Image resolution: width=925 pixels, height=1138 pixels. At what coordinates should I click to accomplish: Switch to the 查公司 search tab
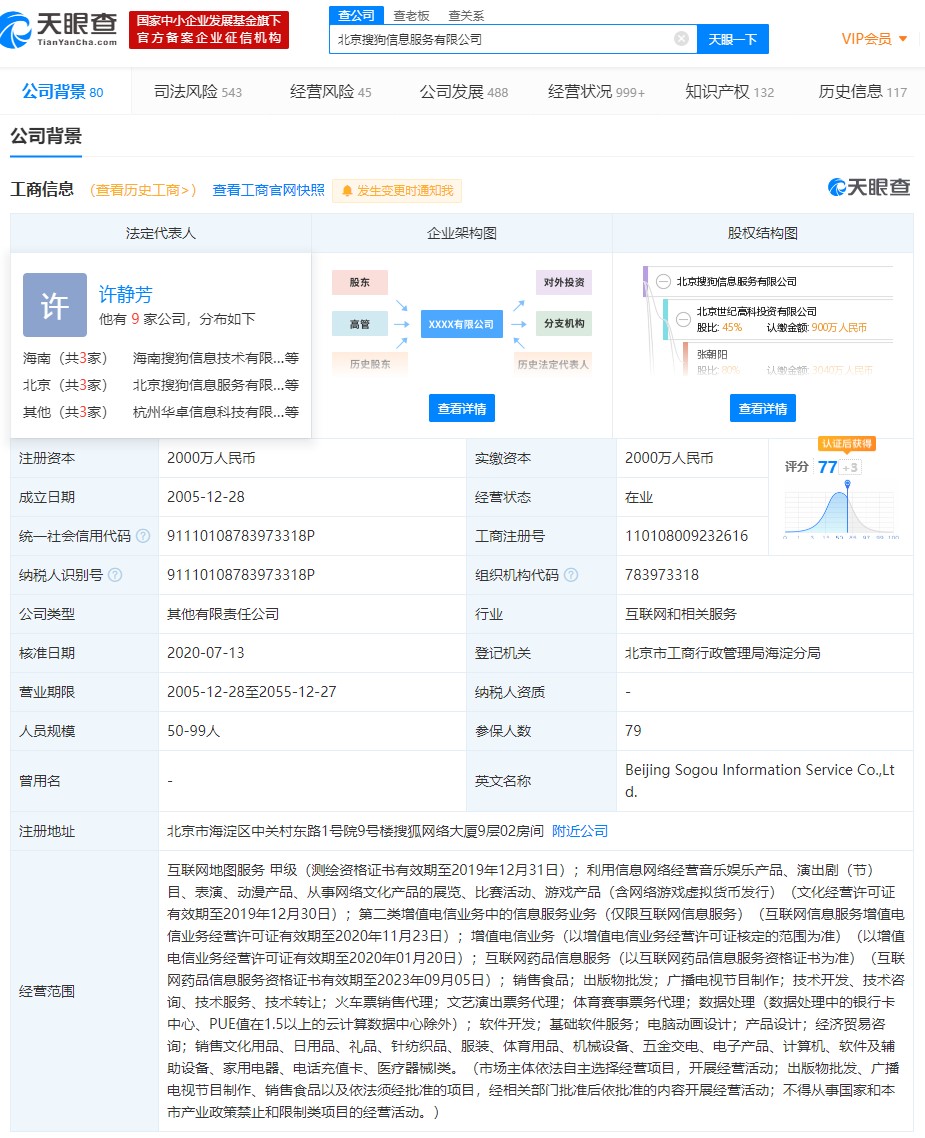356,15
